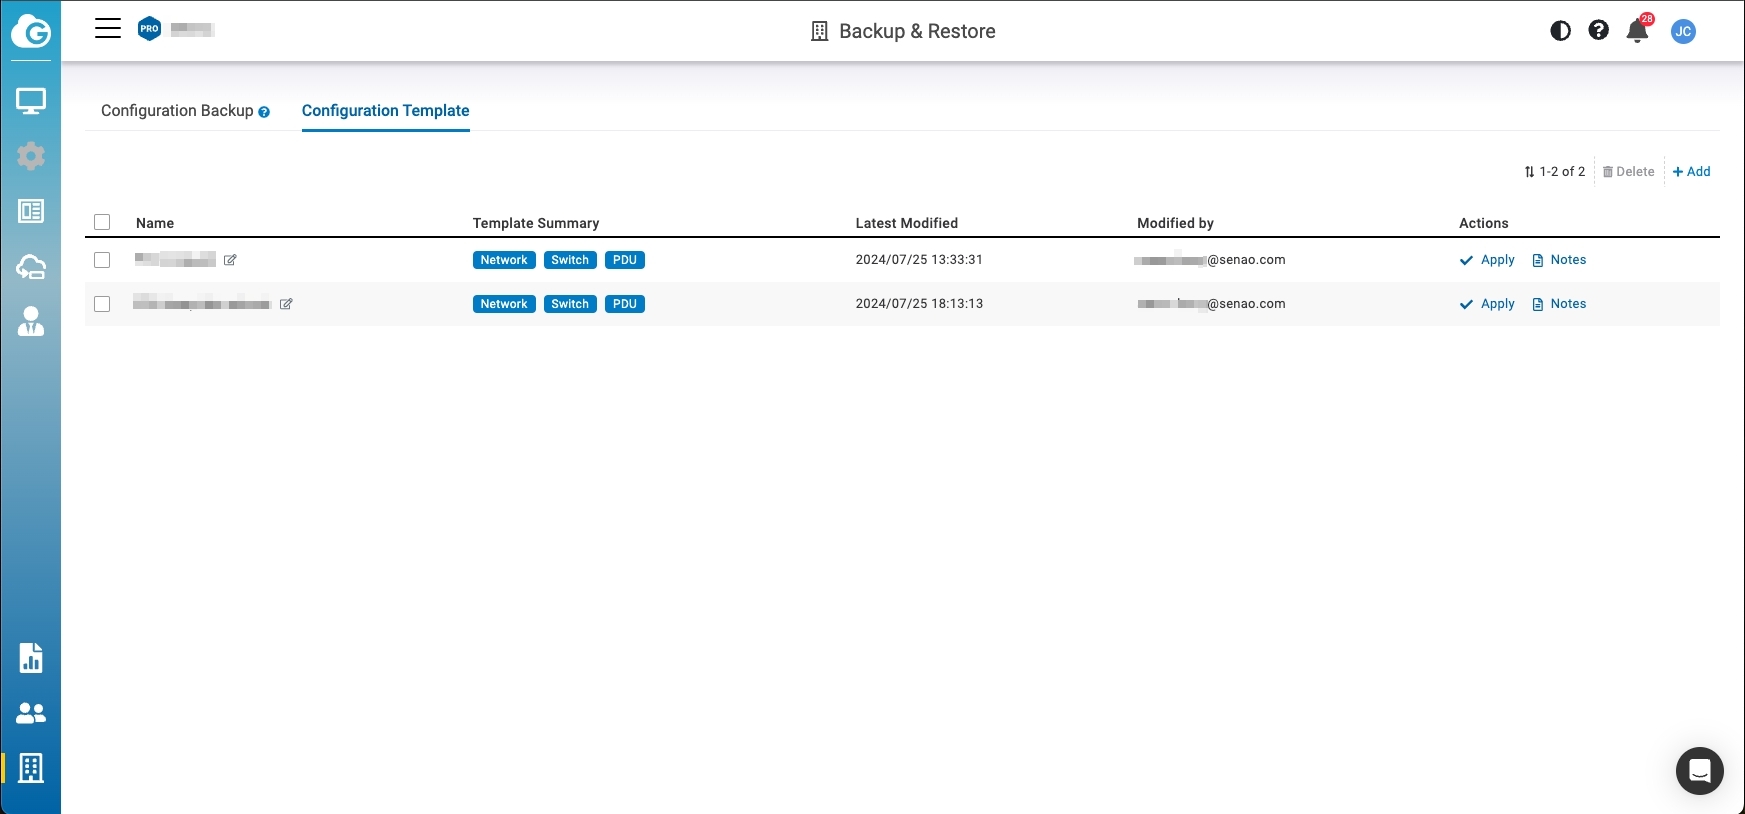Toggle the dark mode contrast icon
1745x814 pixels.
coord(1560,31)
